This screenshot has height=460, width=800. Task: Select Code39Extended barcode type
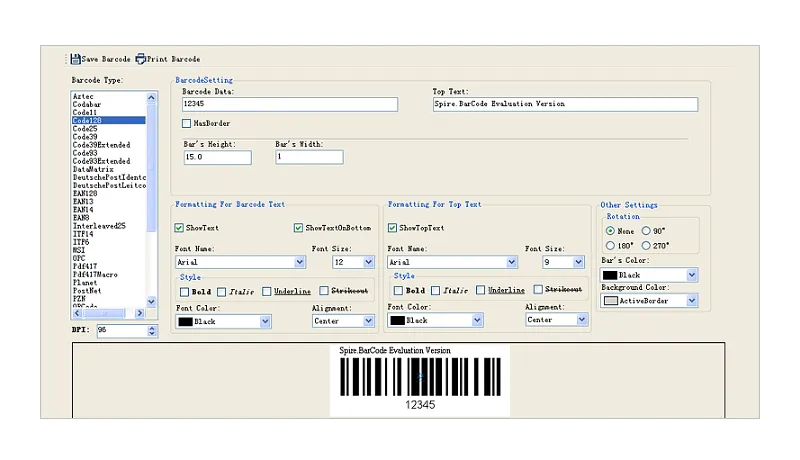[109, 145]
